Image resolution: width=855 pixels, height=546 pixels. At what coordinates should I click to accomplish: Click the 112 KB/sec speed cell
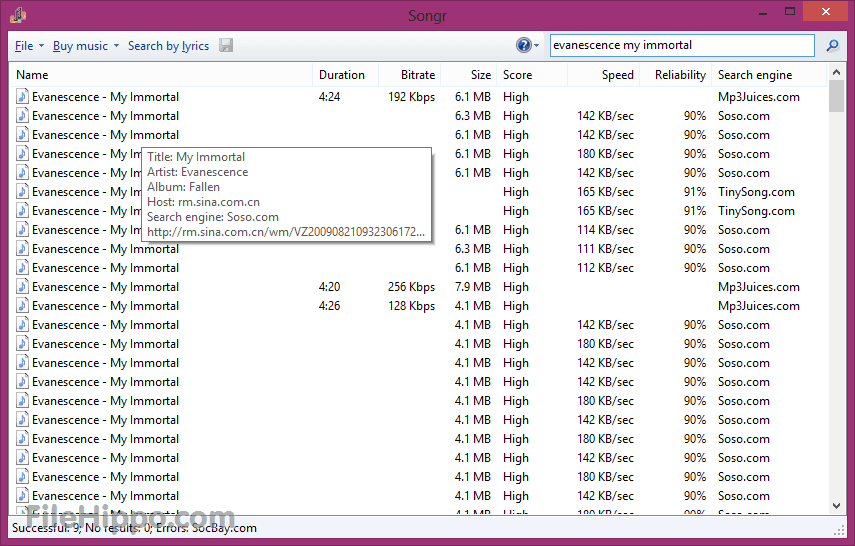pos(605,268)
